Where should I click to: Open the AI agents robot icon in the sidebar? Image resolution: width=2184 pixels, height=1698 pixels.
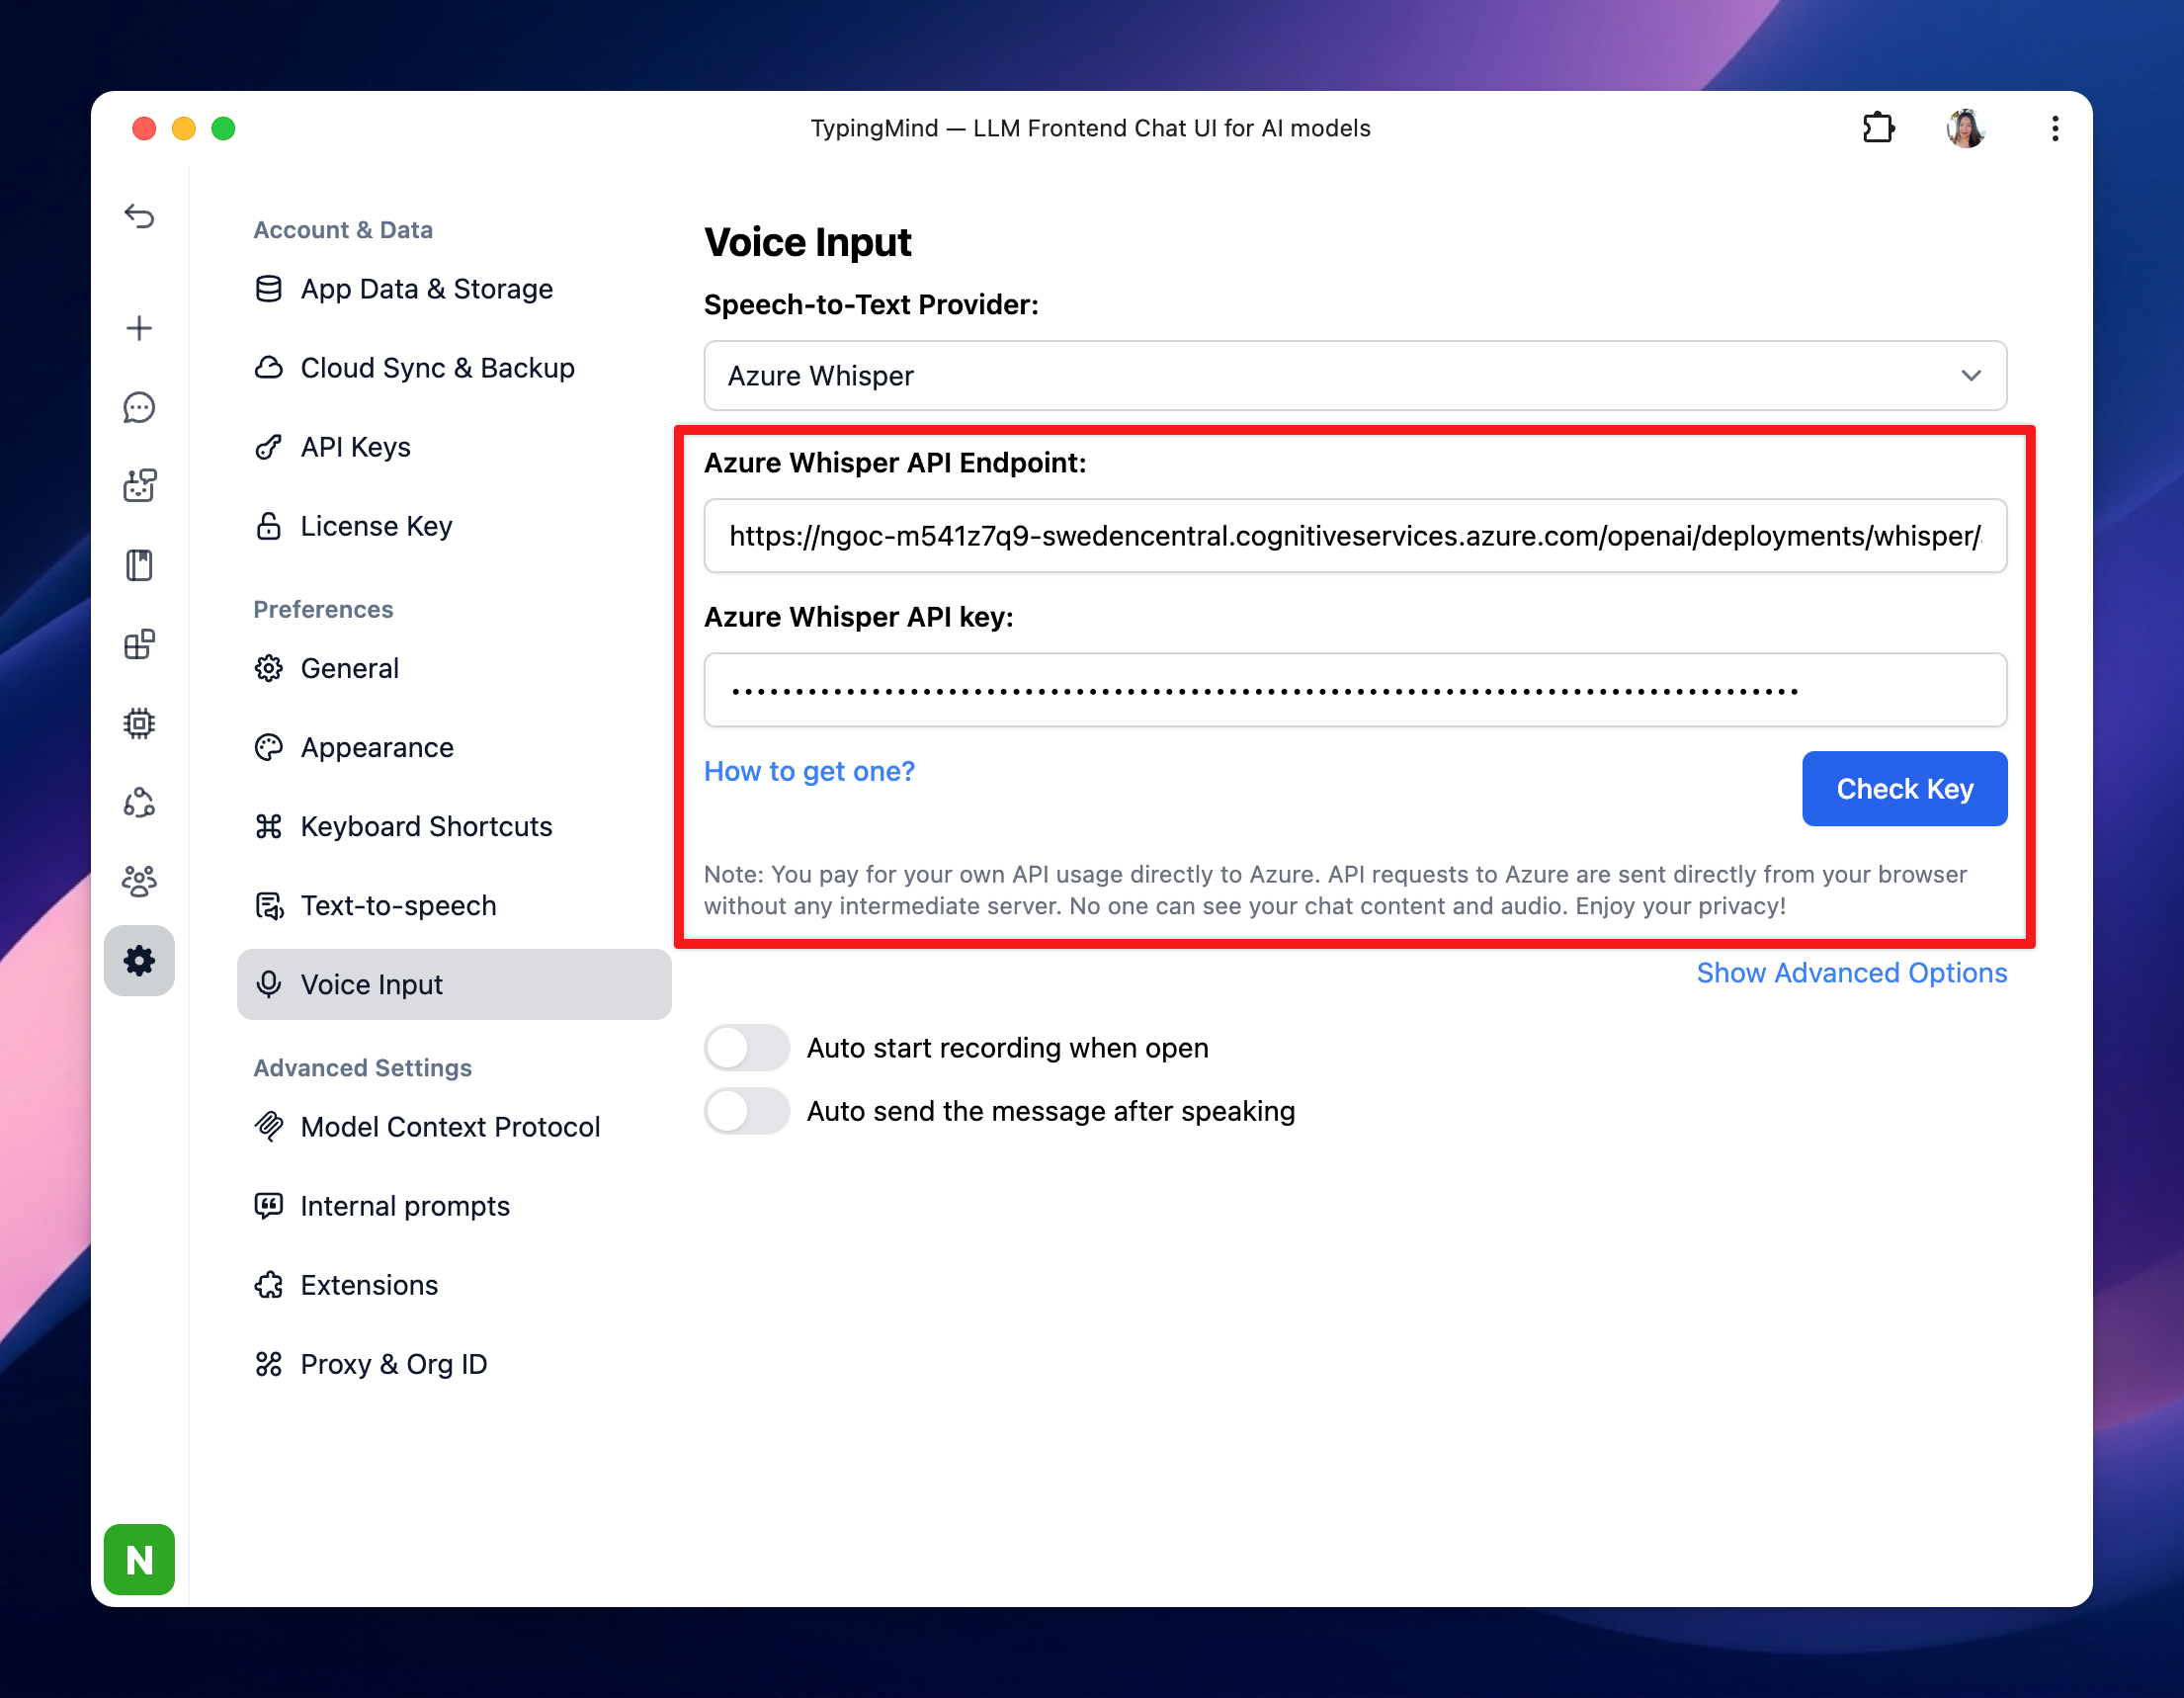tap(139, 486)
